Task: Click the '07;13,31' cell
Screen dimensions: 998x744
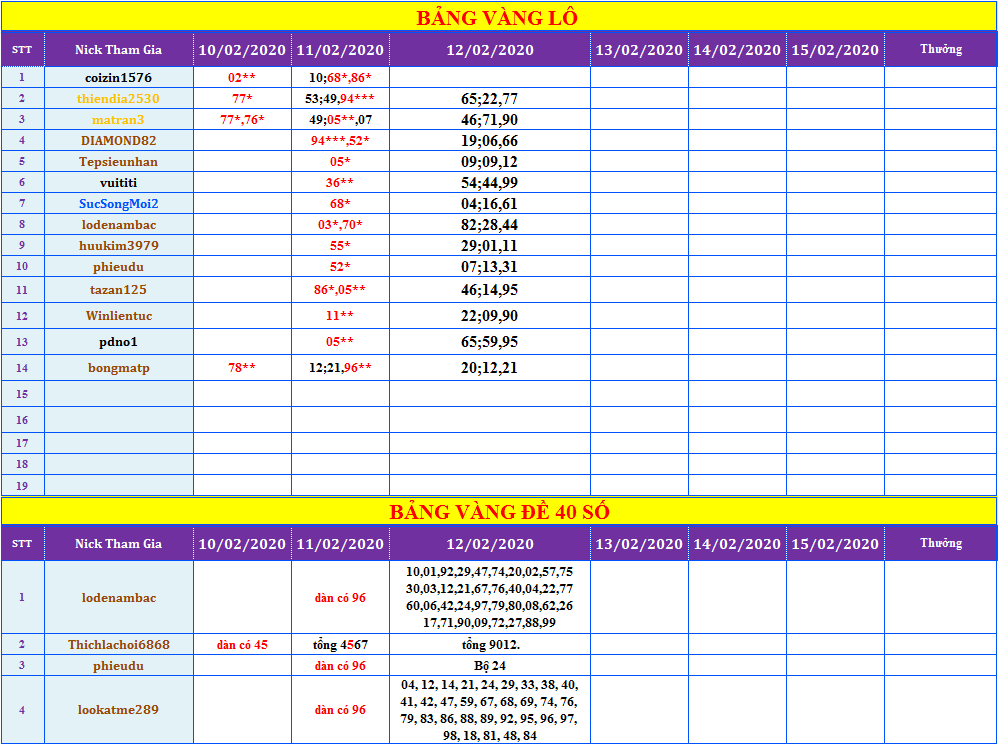Action: point(489,266)
